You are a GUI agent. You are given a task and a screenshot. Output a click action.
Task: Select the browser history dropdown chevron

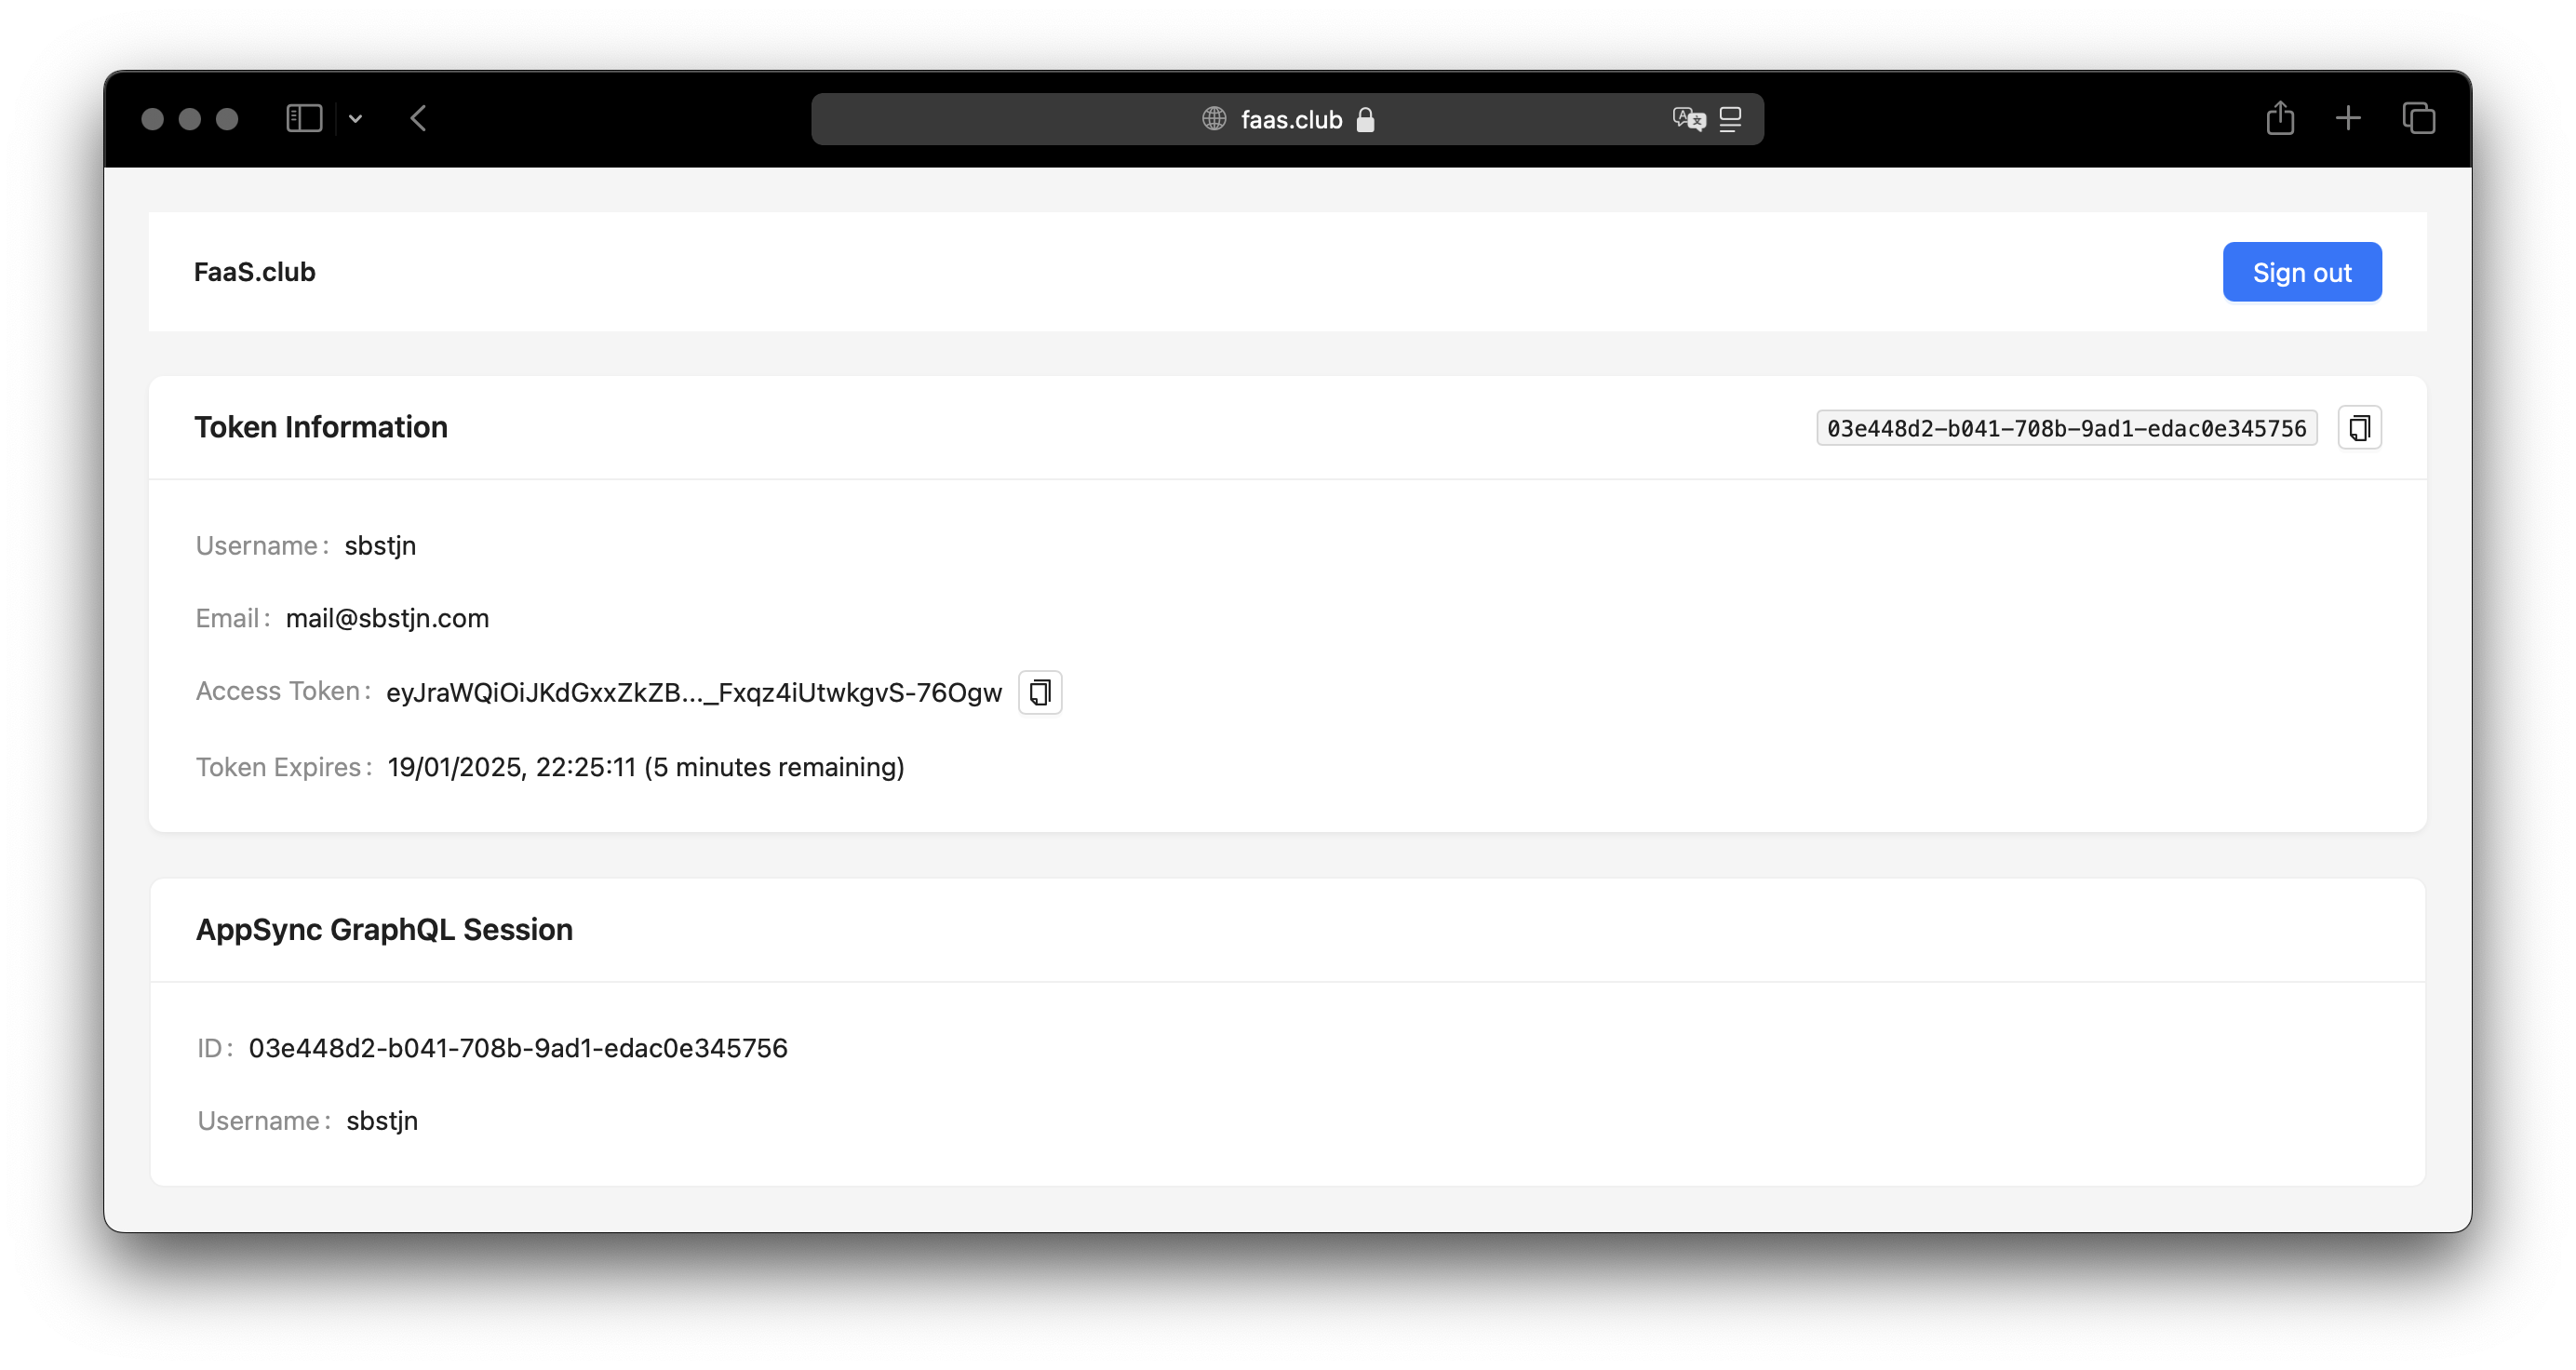coord(356,119)
